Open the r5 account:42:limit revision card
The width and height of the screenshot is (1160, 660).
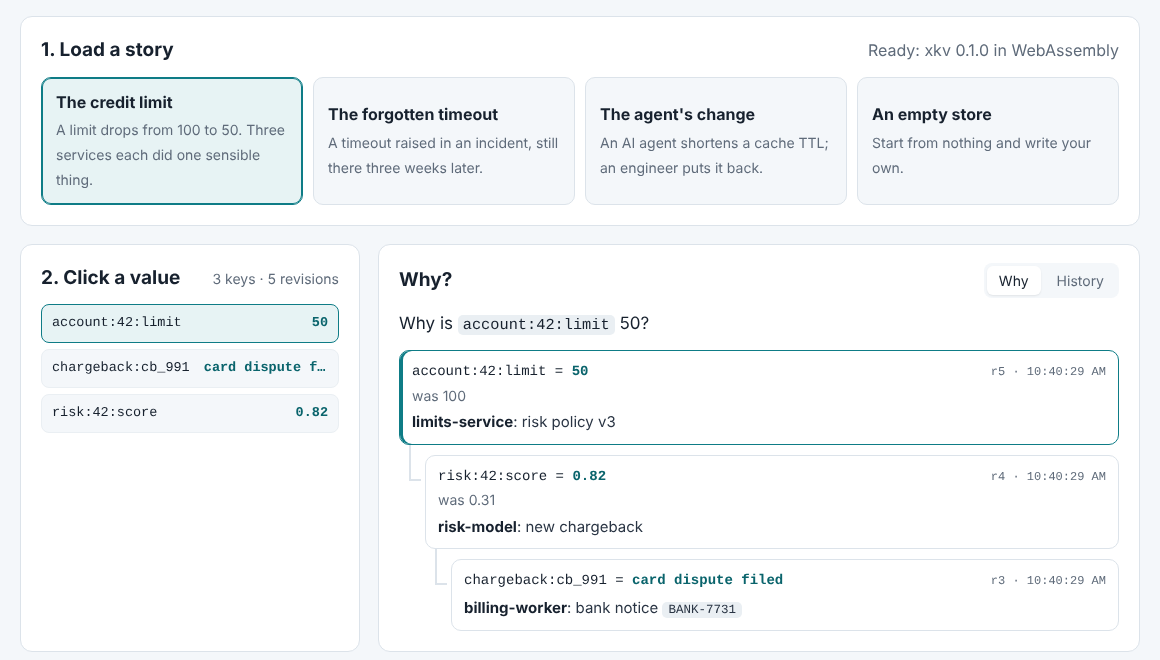[759, 397]
